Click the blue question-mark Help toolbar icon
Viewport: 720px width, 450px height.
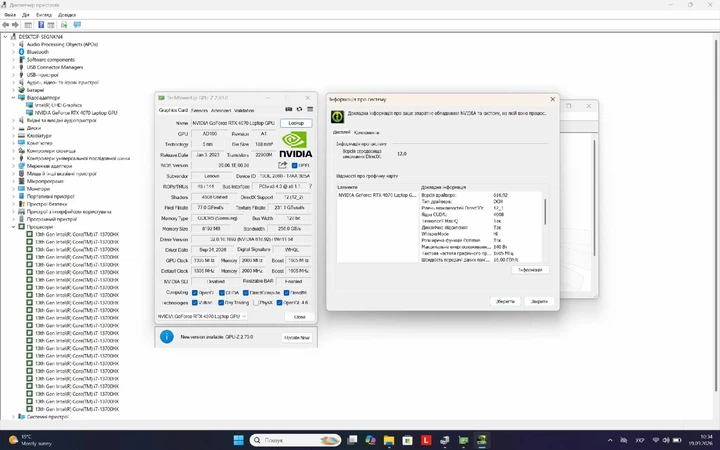pos(41,25)
